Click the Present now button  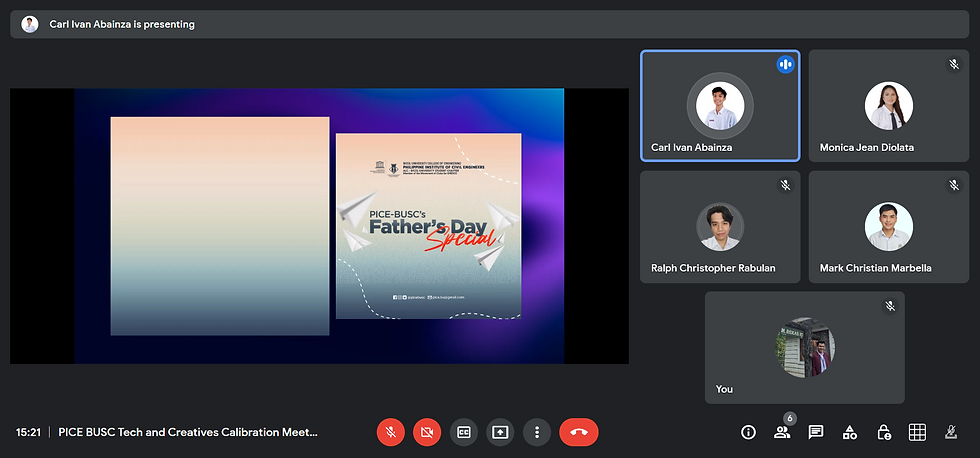coord(500,432)
